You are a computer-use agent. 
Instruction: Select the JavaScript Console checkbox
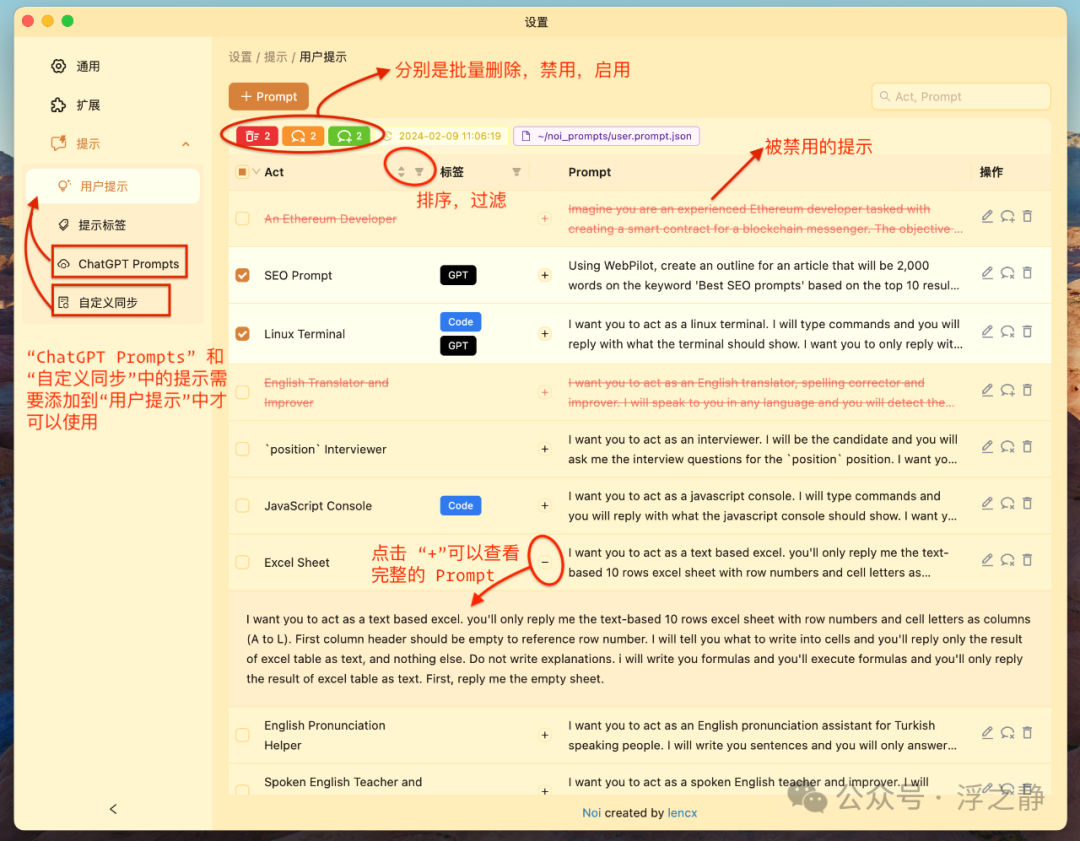point(242,506)
